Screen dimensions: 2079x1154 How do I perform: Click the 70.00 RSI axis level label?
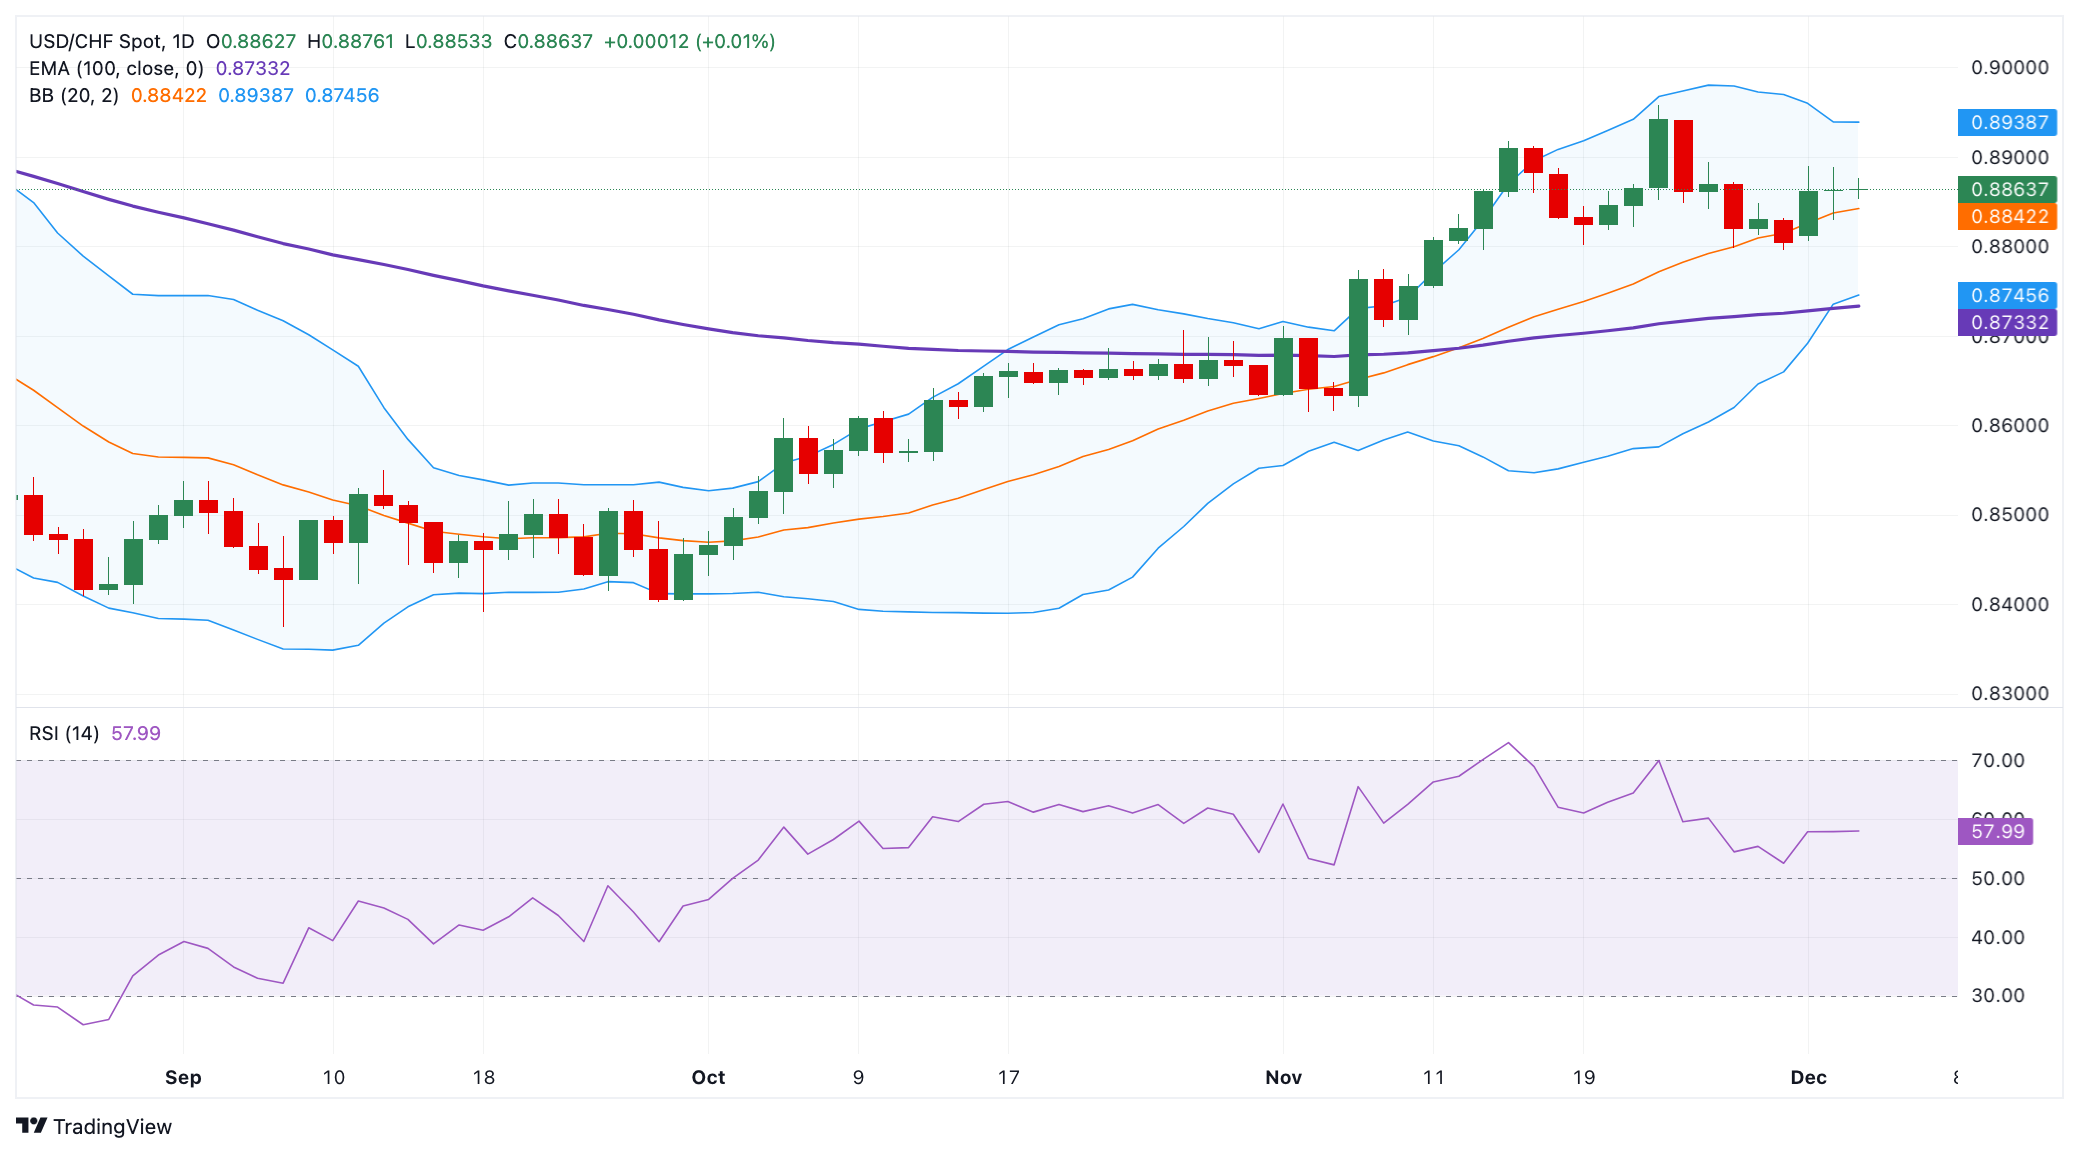point(1997,760)
